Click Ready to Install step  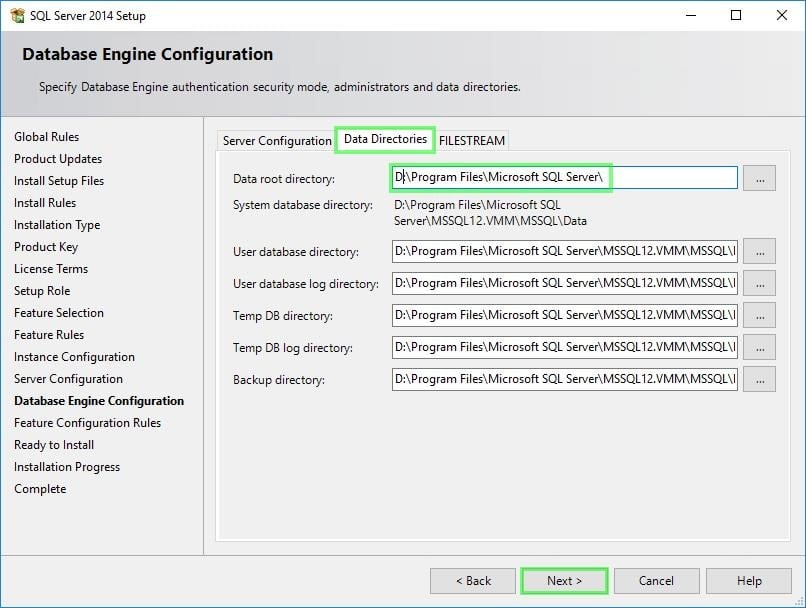pyautogui.click(x=54, y=445)
